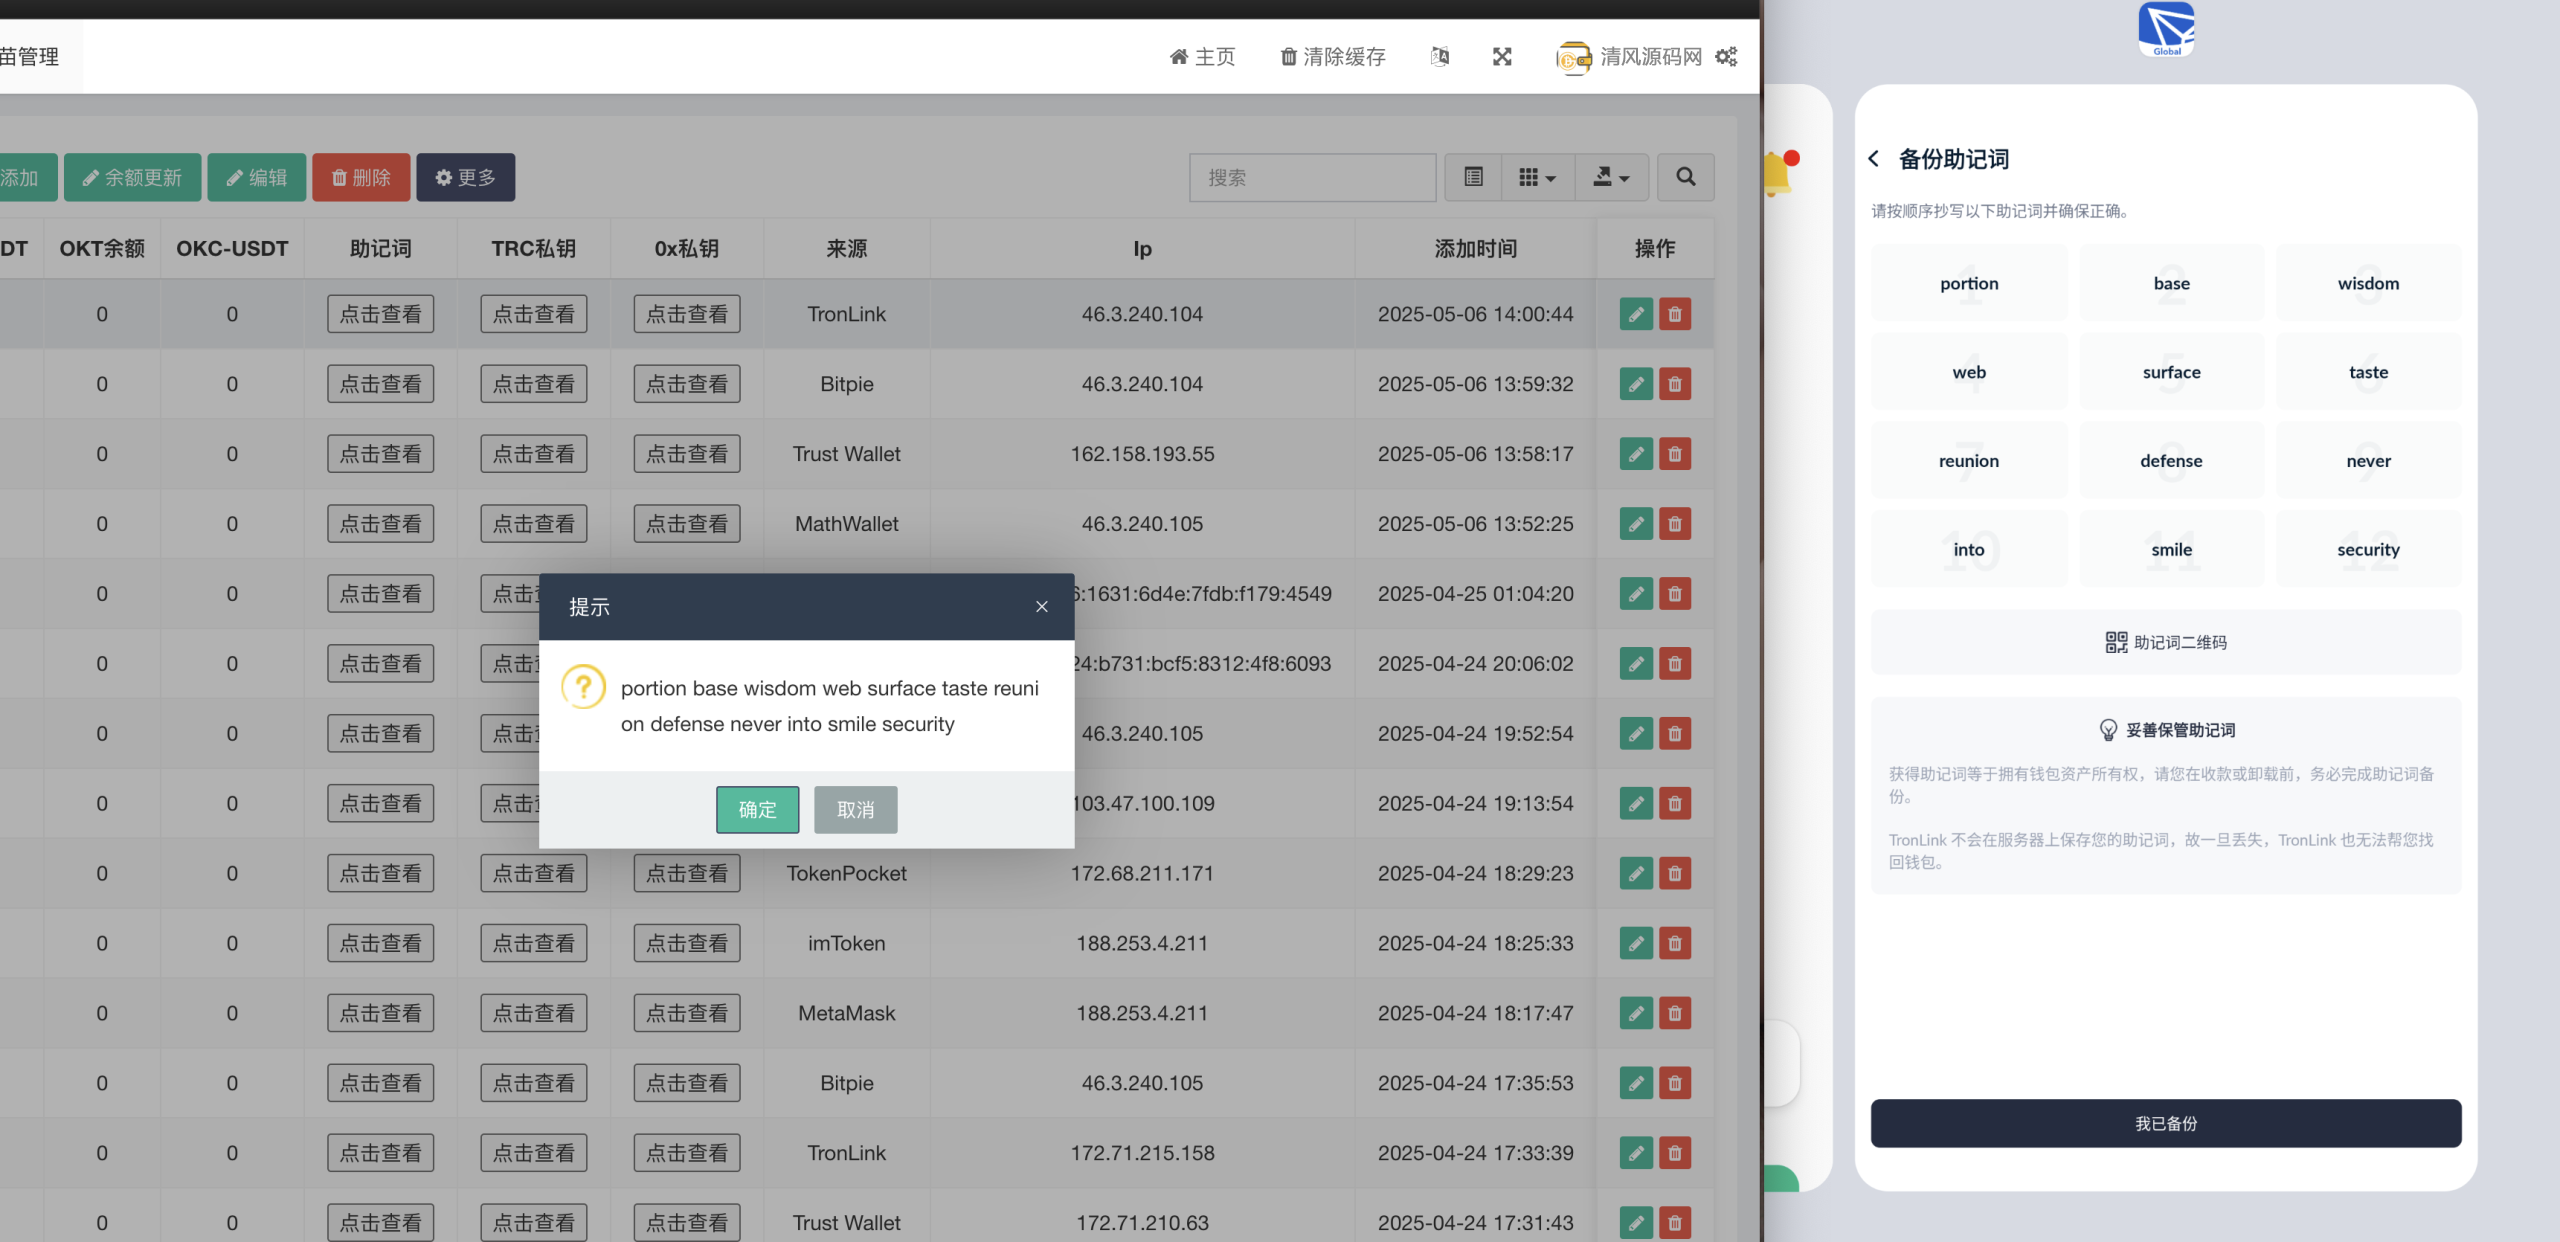Expand the 更多 dropdown button
2560x1242 pixels.
coord(465,177)
